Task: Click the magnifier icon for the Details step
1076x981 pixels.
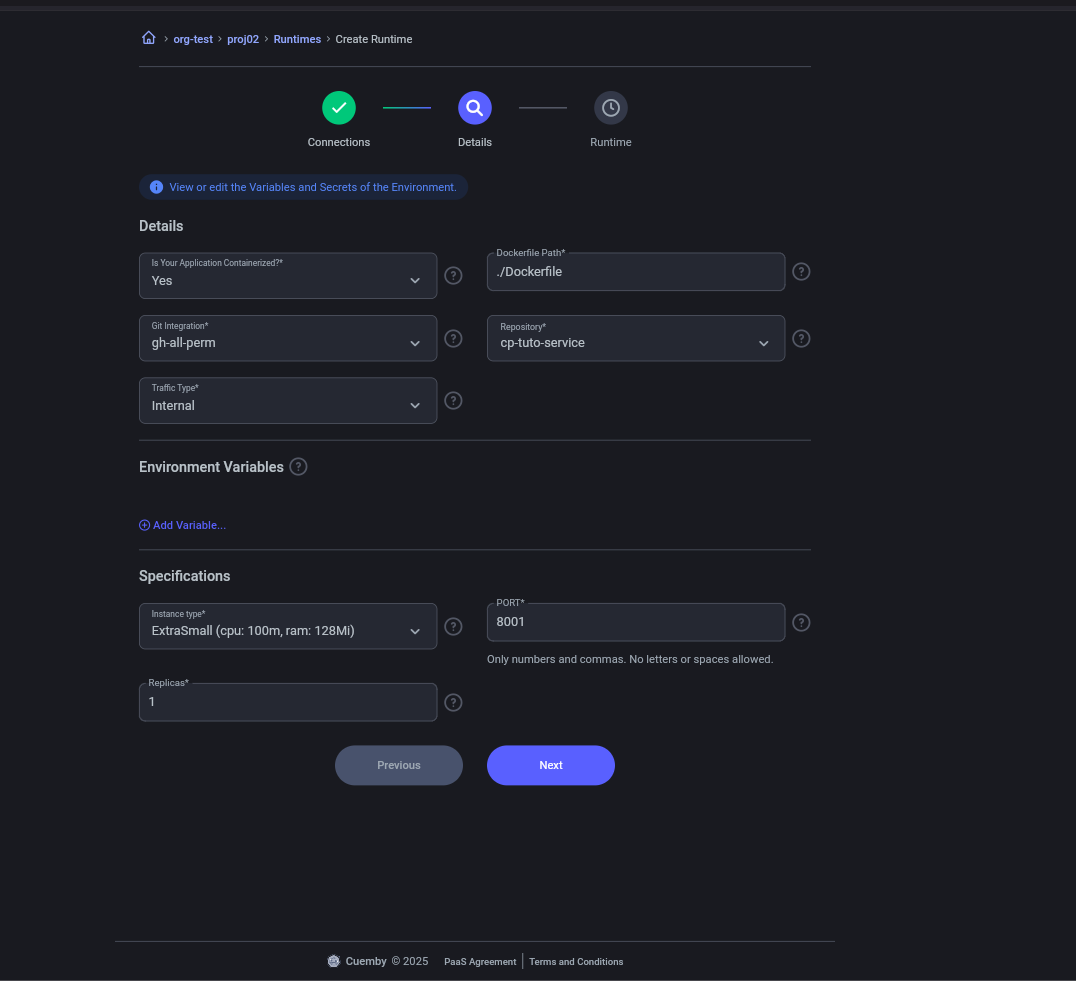Action: click(x=474, y=107)
